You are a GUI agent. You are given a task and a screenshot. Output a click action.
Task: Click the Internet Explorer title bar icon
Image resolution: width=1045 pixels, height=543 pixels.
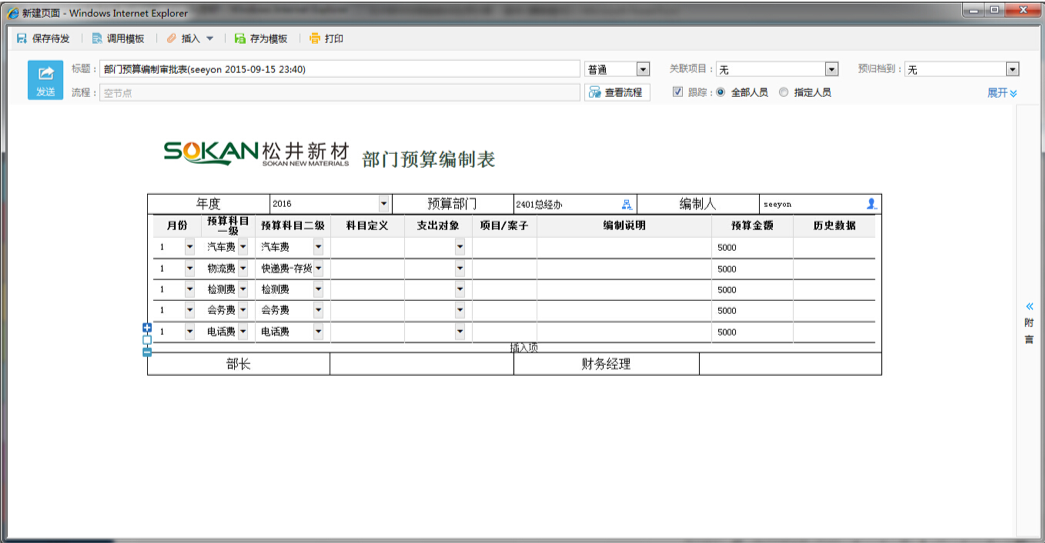pyautogui.click(x=13, y=13)
